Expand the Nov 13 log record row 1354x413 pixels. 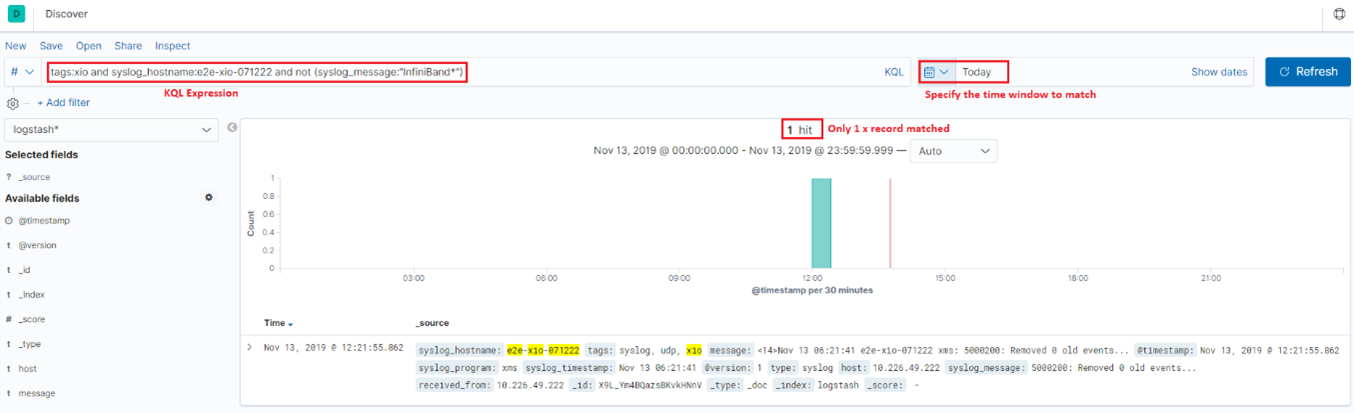[249, 348]
